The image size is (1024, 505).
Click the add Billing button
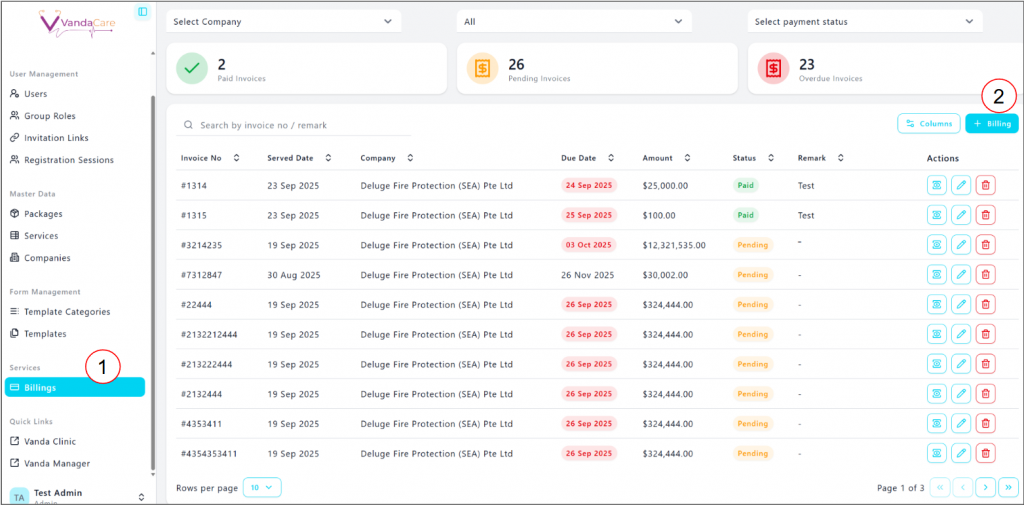click(992, 124)
